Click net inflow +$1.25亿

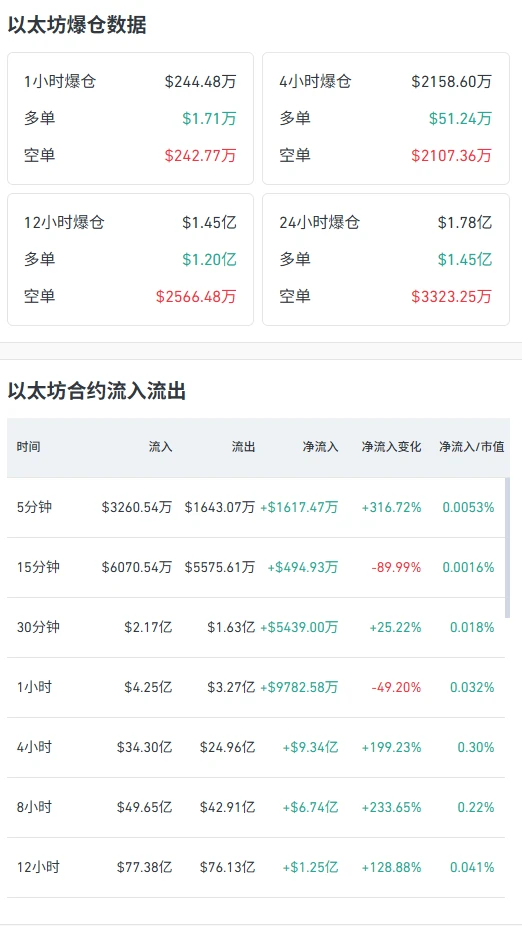point(311,868)
